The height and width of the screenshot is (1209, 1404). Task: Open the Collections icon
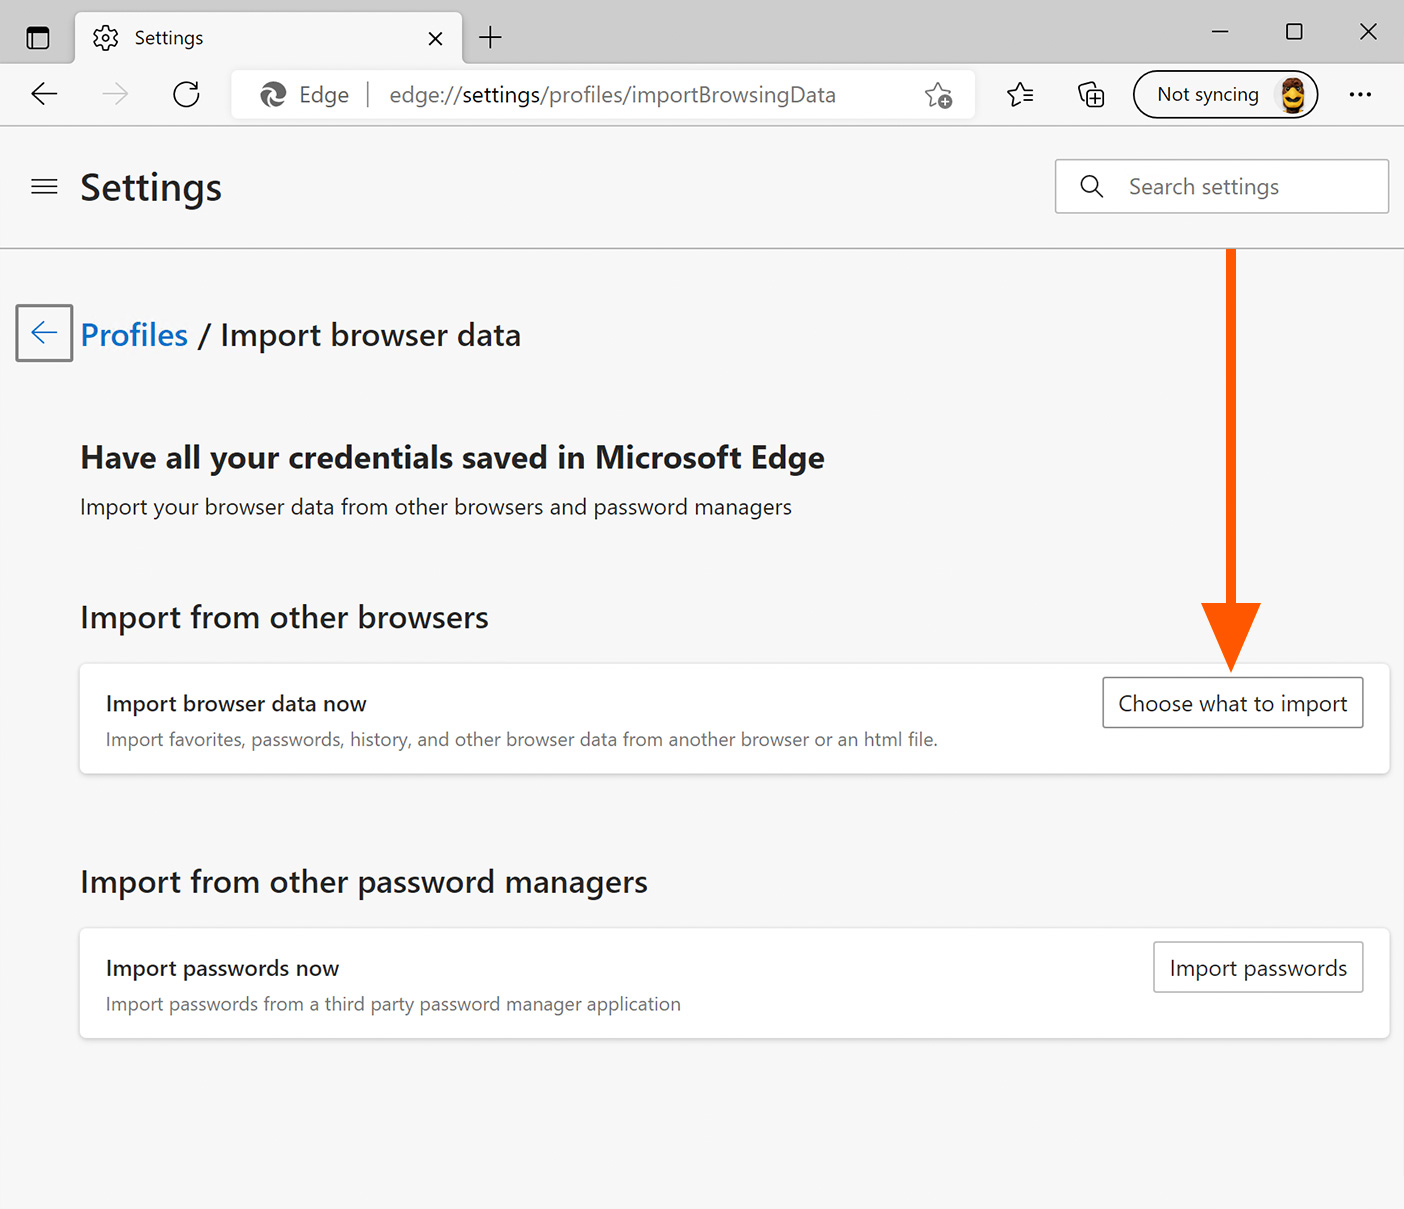1091,95
